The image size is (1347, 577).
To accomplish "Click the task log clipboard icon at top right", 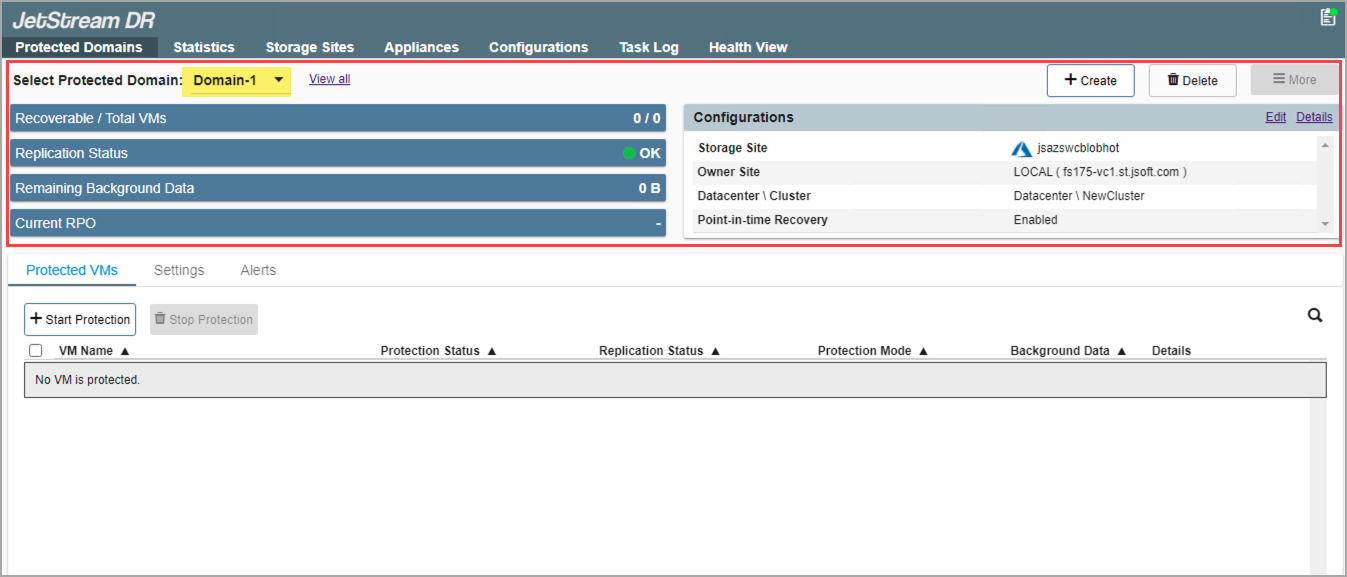I will [x=1327, y=17].
